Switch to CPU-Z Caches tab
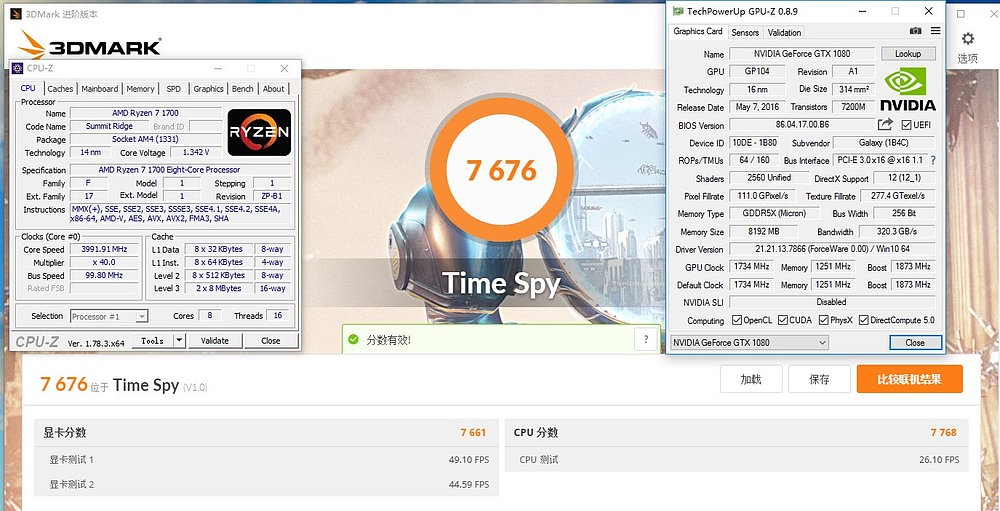This screenshot has width=1000, height=511. tap(60, 89)
